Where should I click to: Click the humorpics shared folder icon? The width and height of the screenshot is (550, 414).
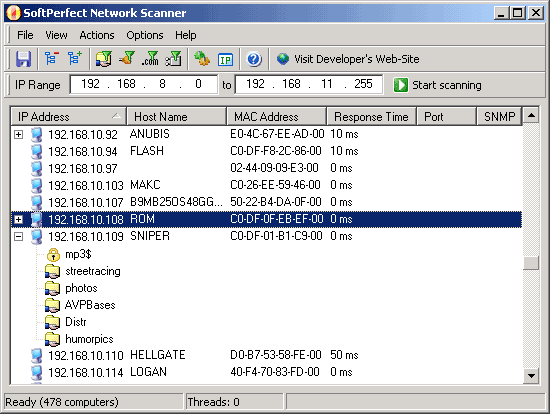(x=53, y=339)
